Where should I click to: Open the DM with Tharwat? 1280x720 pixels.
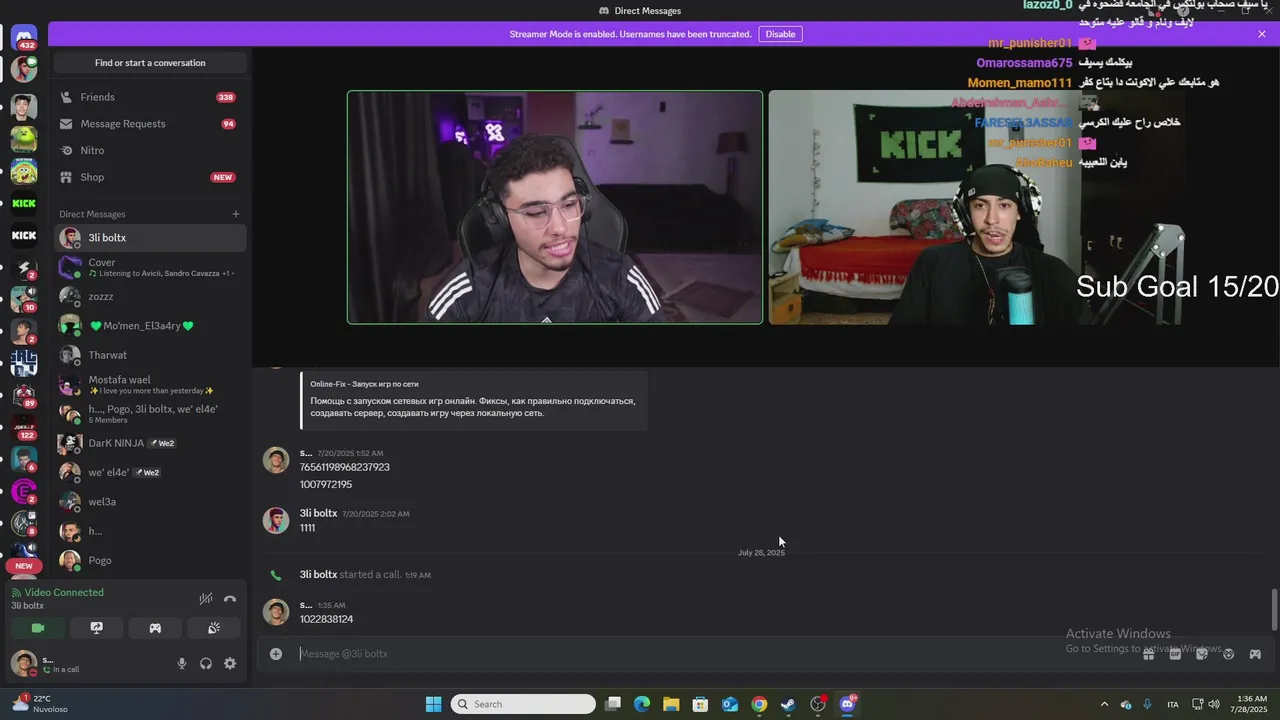[150, 355]
